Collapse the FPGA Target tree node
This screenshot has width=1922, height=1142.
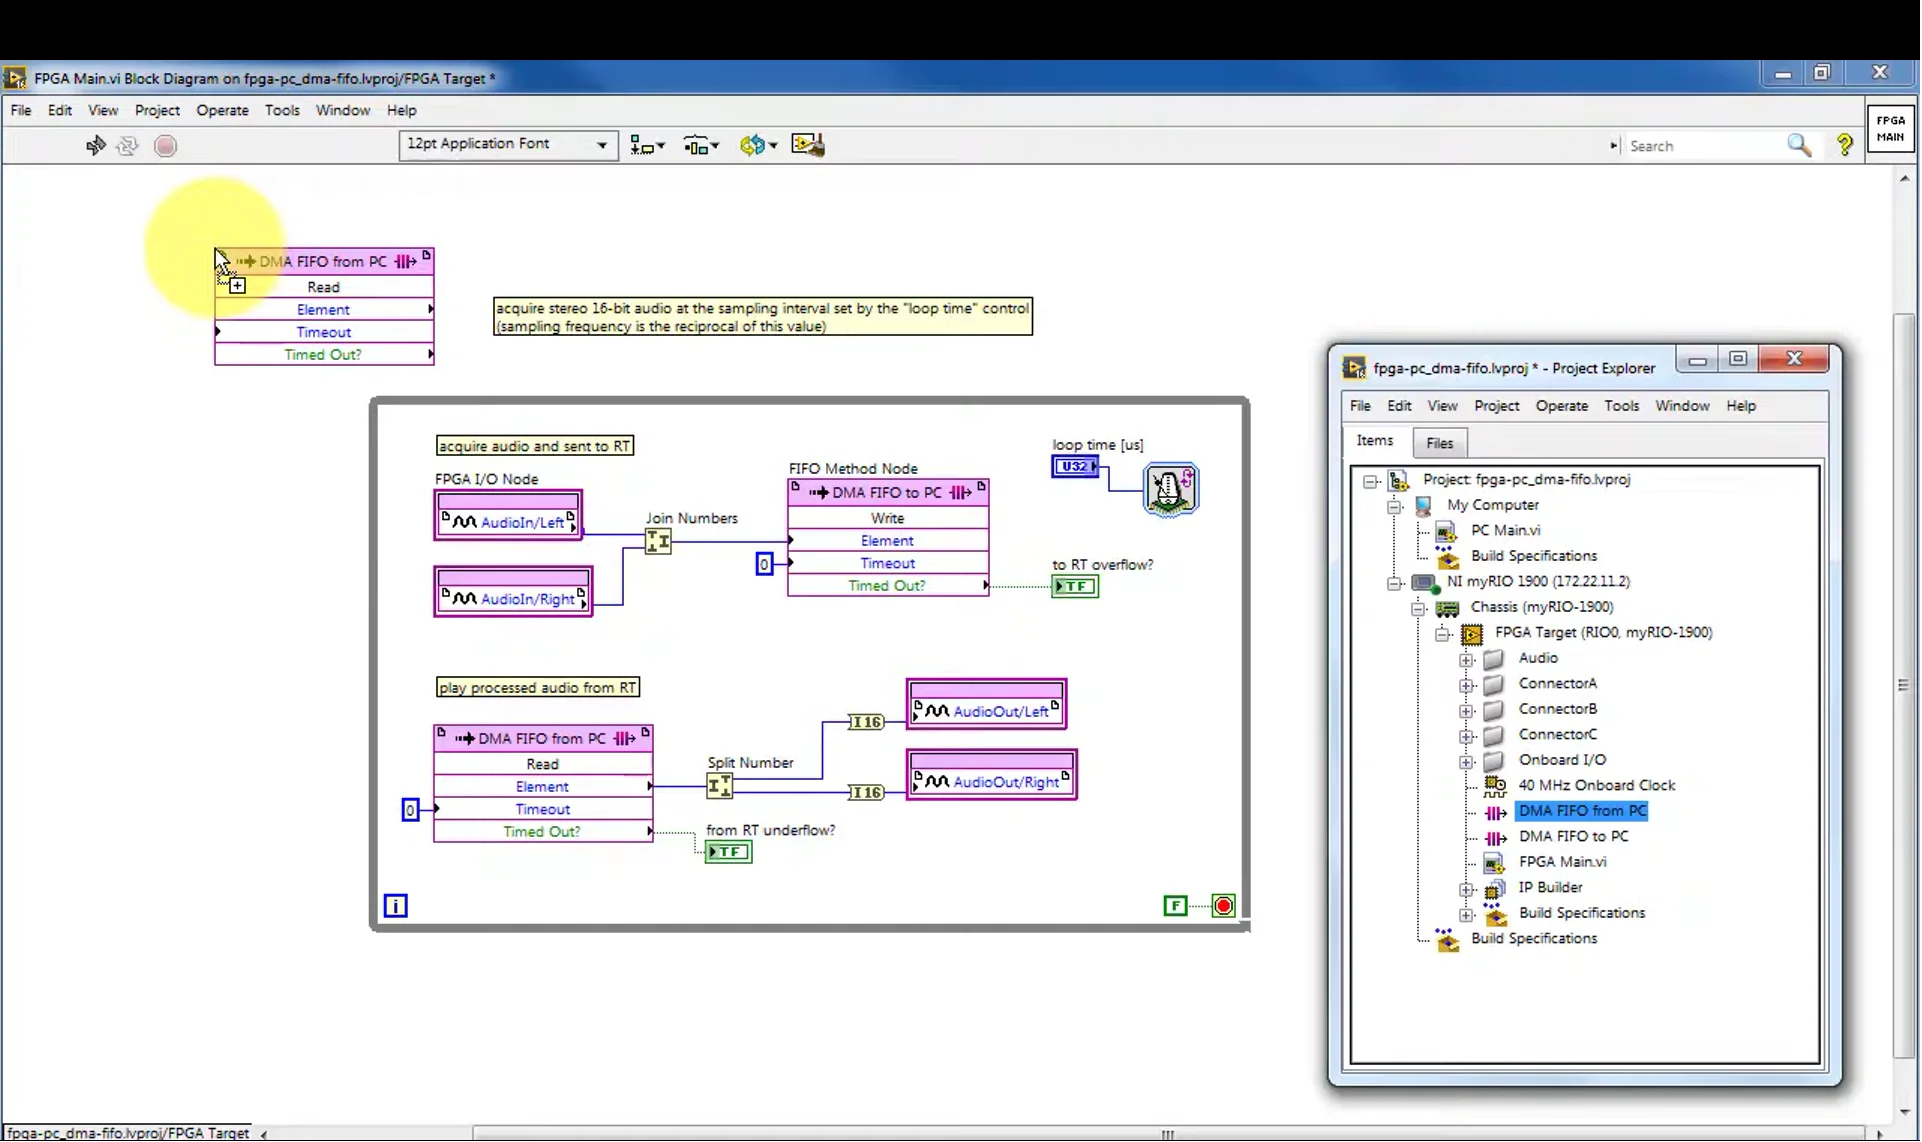click(x=1442, y=633)
